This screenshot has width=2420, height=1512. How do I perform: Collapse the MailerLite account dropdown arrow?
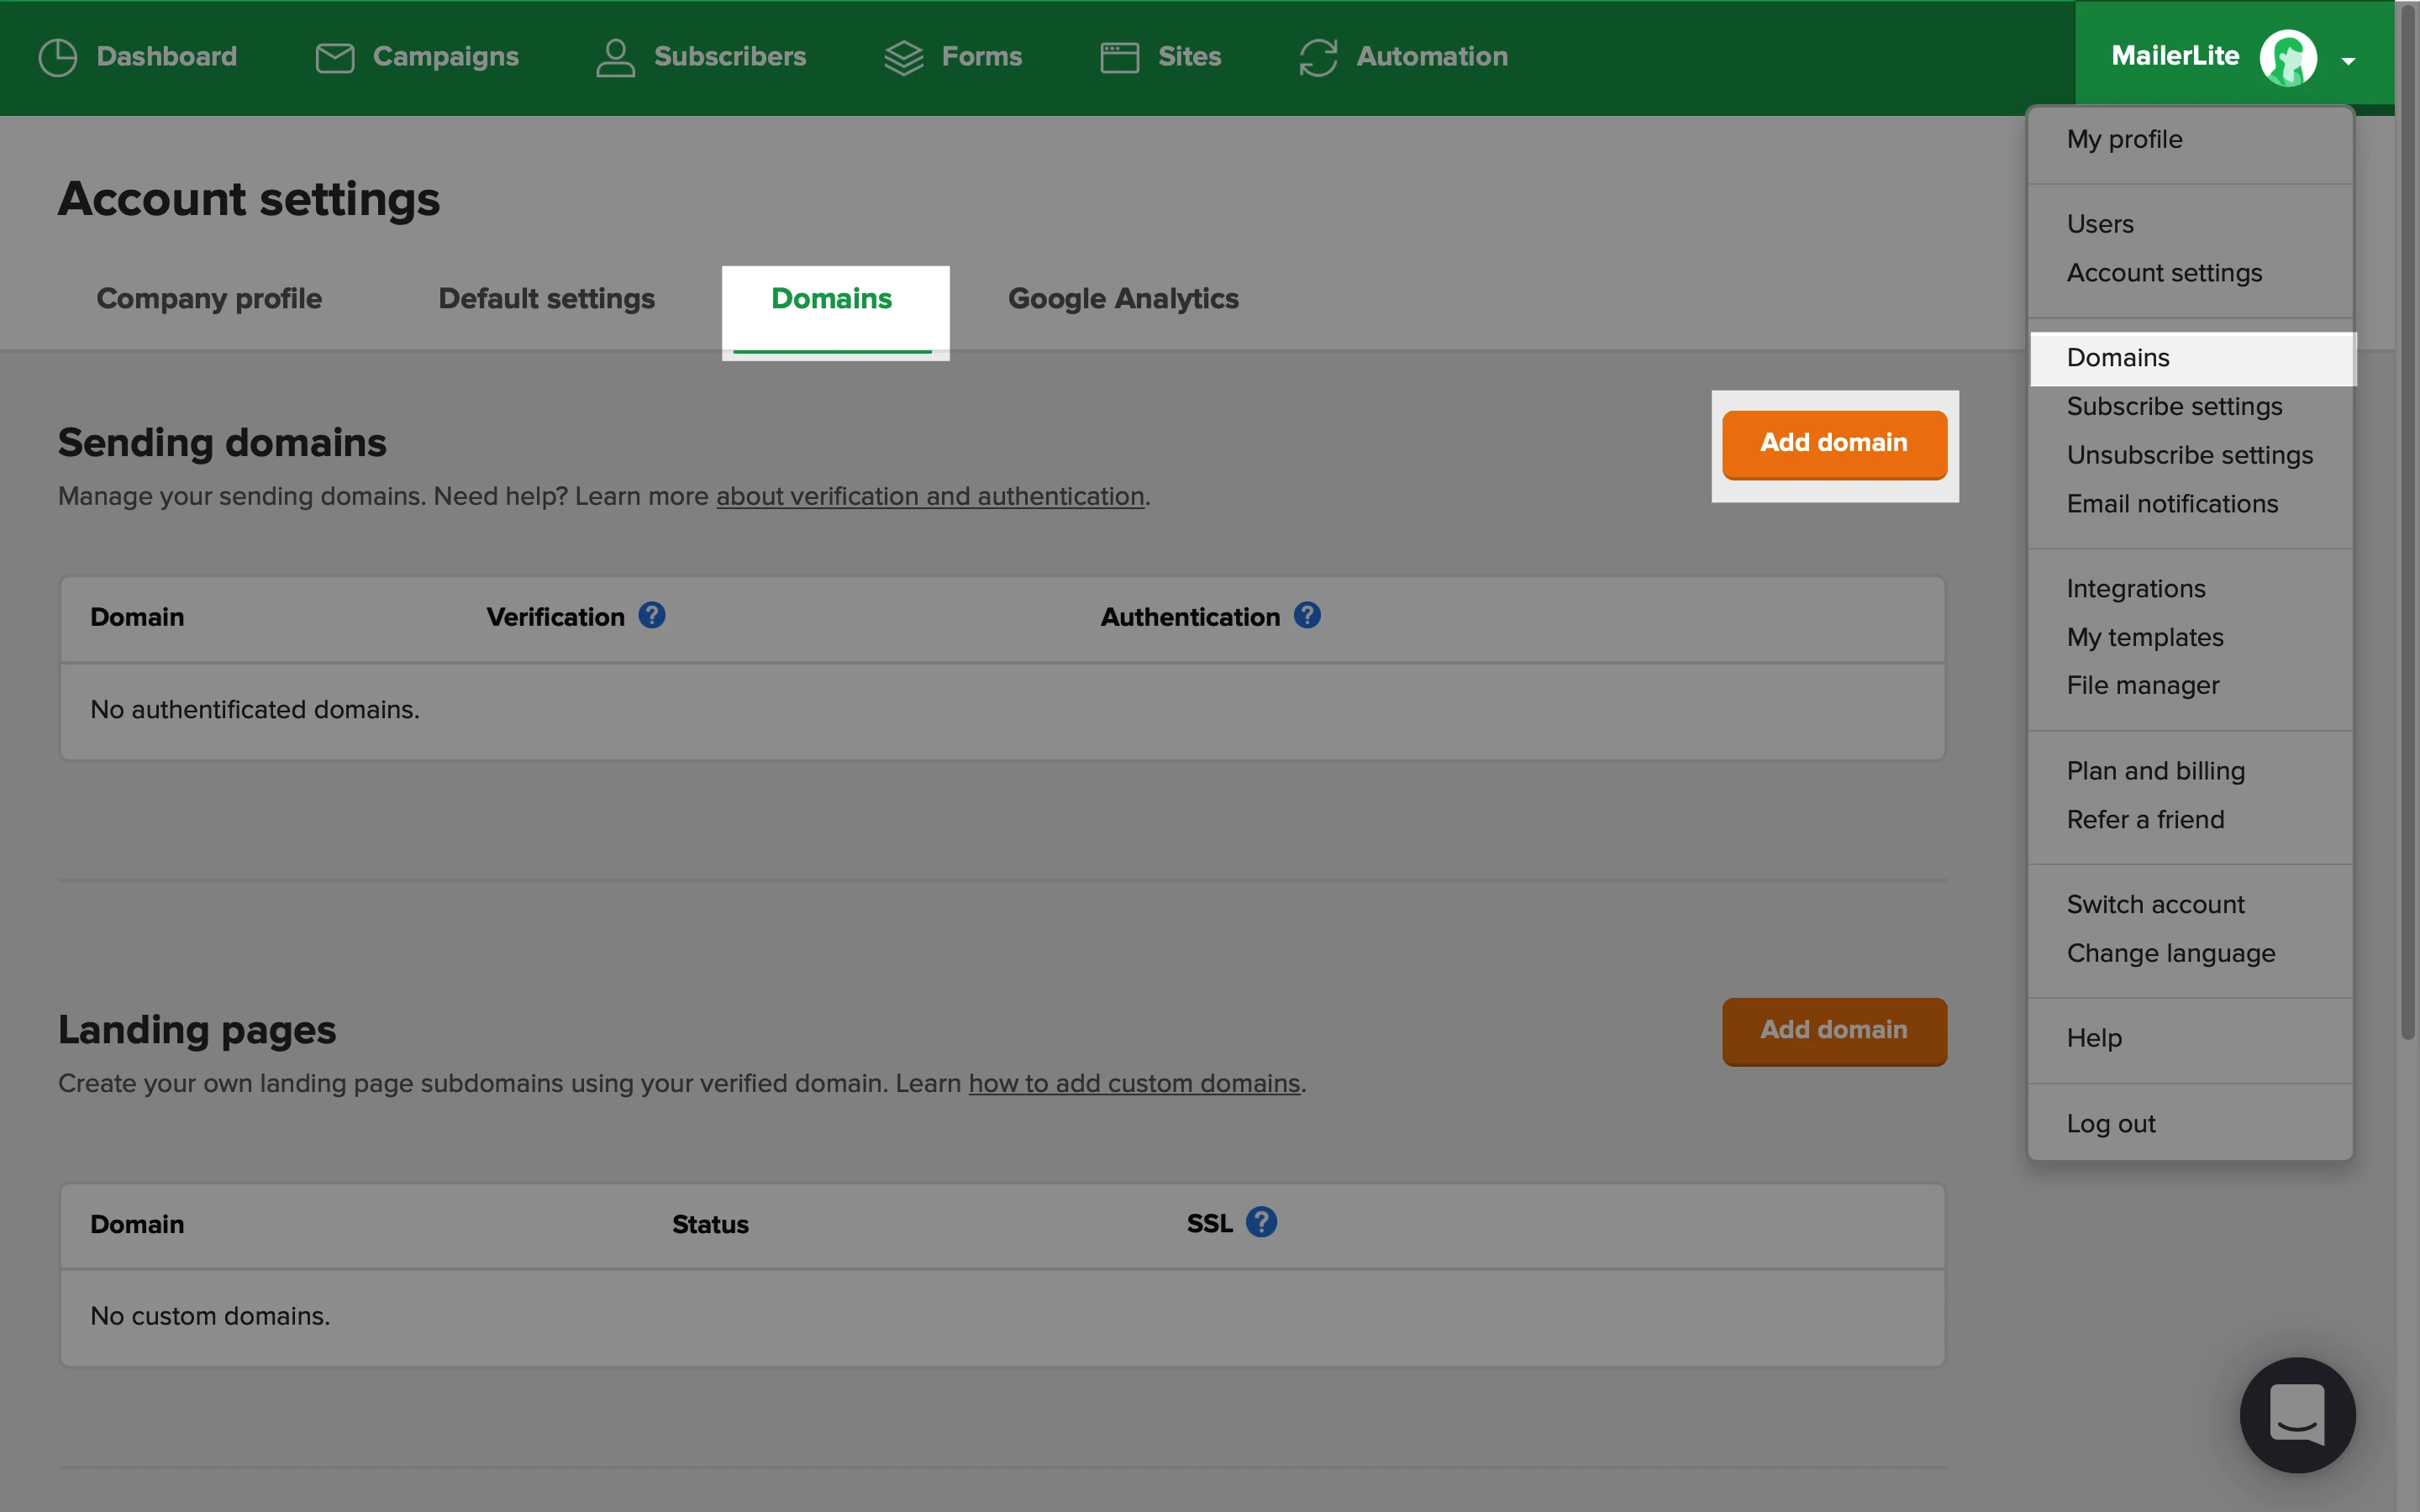pyautogui.click(x=2348, y=61)
